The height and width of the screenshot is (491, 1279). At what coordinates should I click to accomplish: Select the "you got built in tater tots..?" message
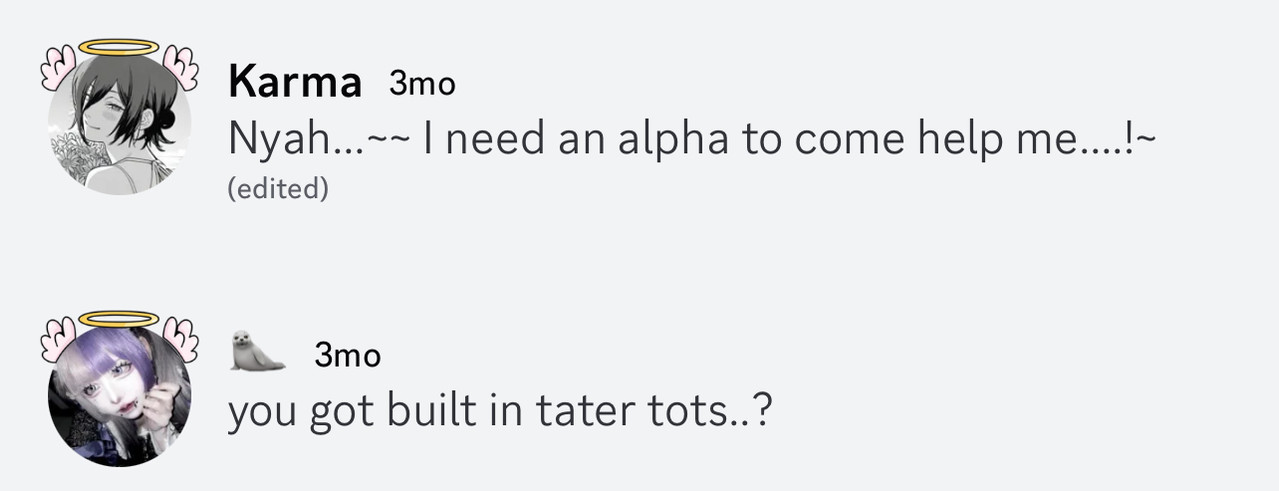[500, 410]
